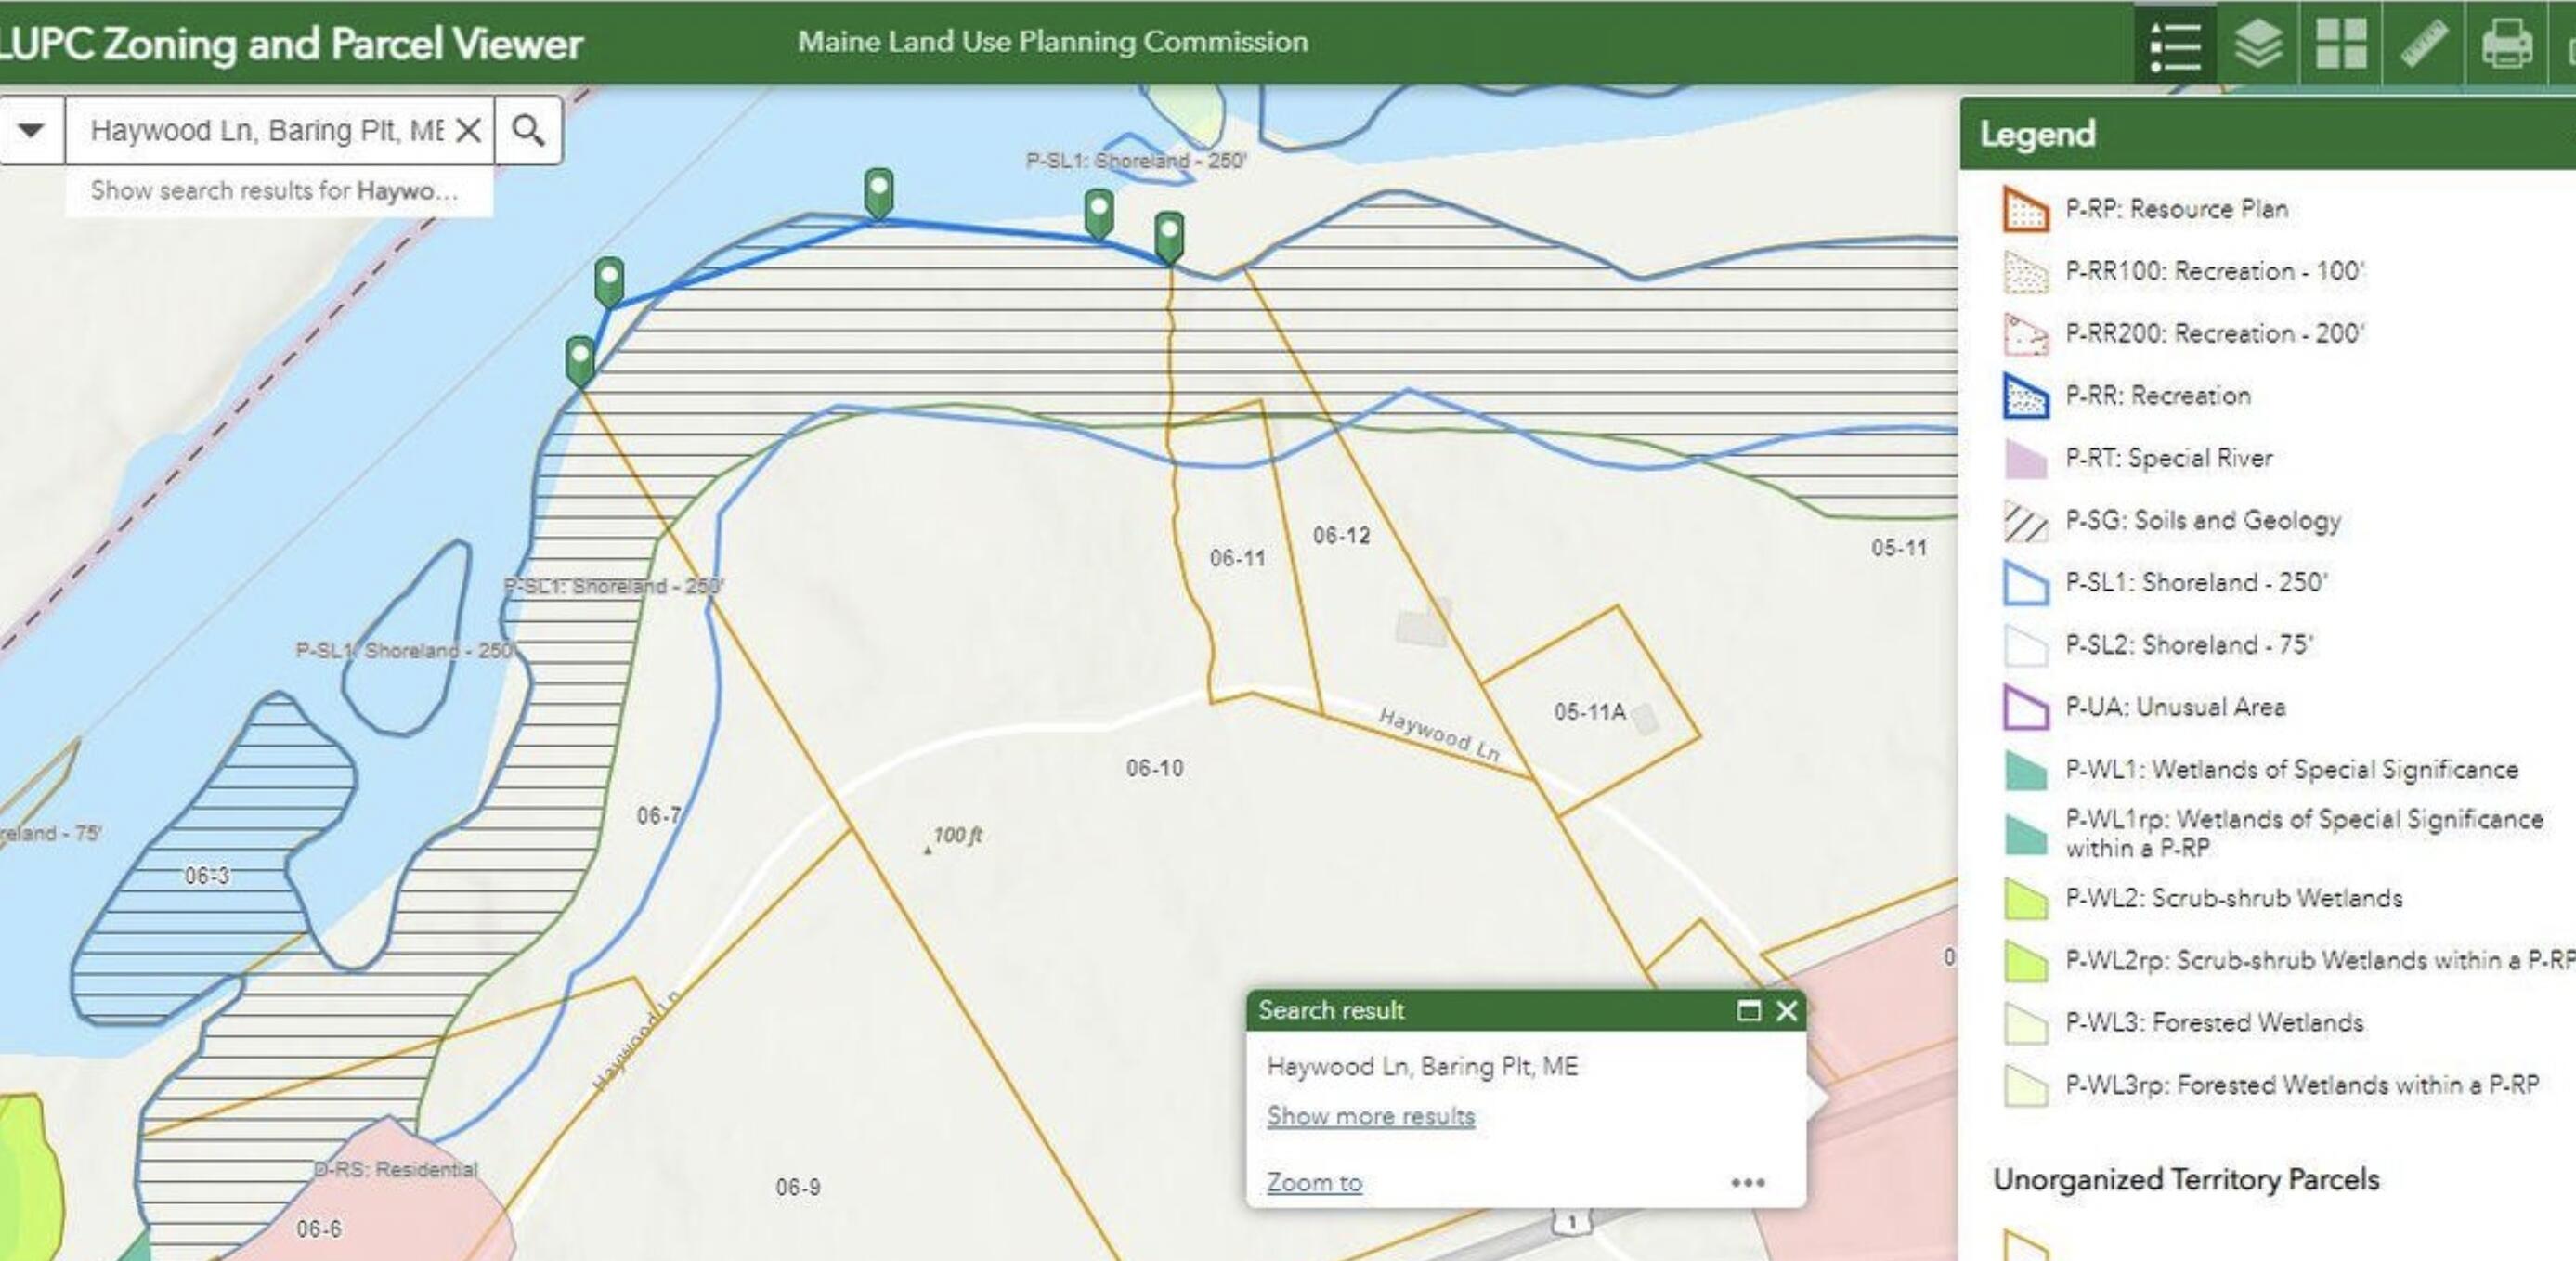
Task: Open the Basemap Gallery grid icon
Action: click(x=2341, y=45)
